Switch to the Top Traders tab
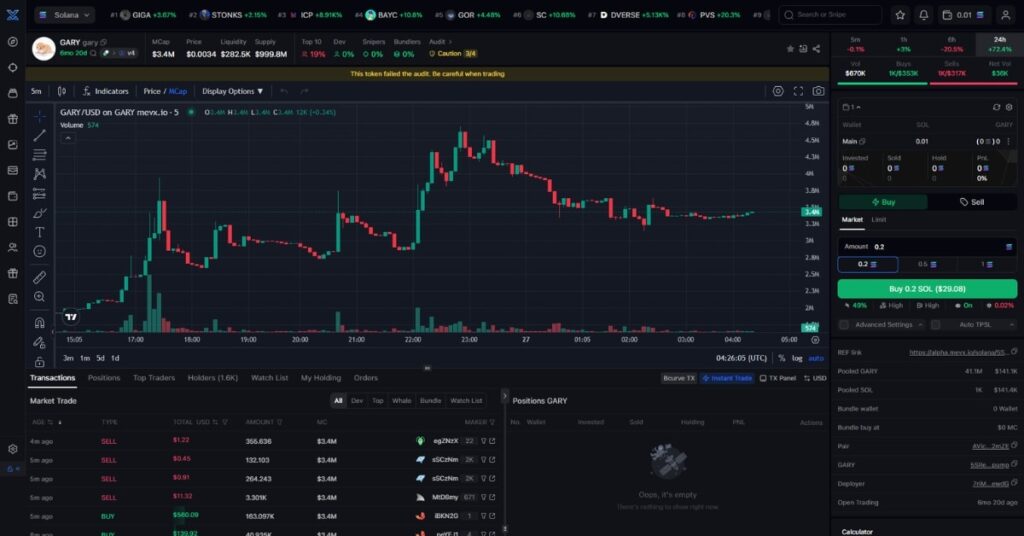 [x=153, y=378]
